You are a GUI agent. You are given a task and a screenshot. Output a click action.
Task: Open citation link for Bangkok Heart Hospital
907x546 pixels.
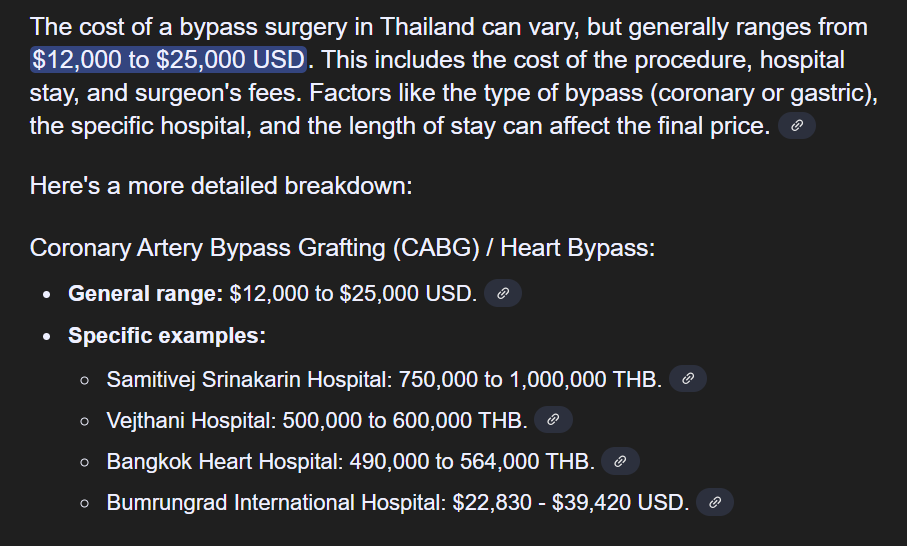tap(620, 461)
